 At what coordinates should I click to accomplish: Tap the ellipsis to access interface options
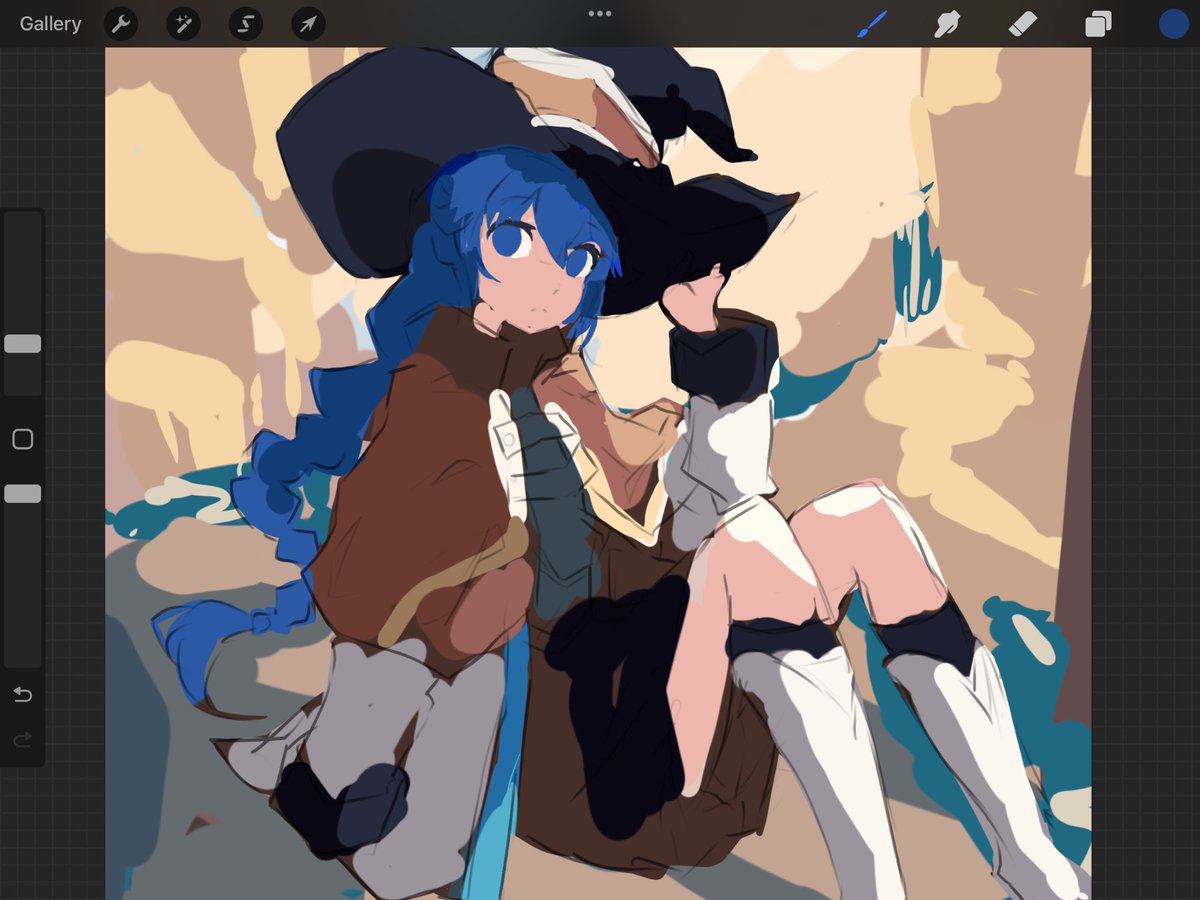pos(600,13)
